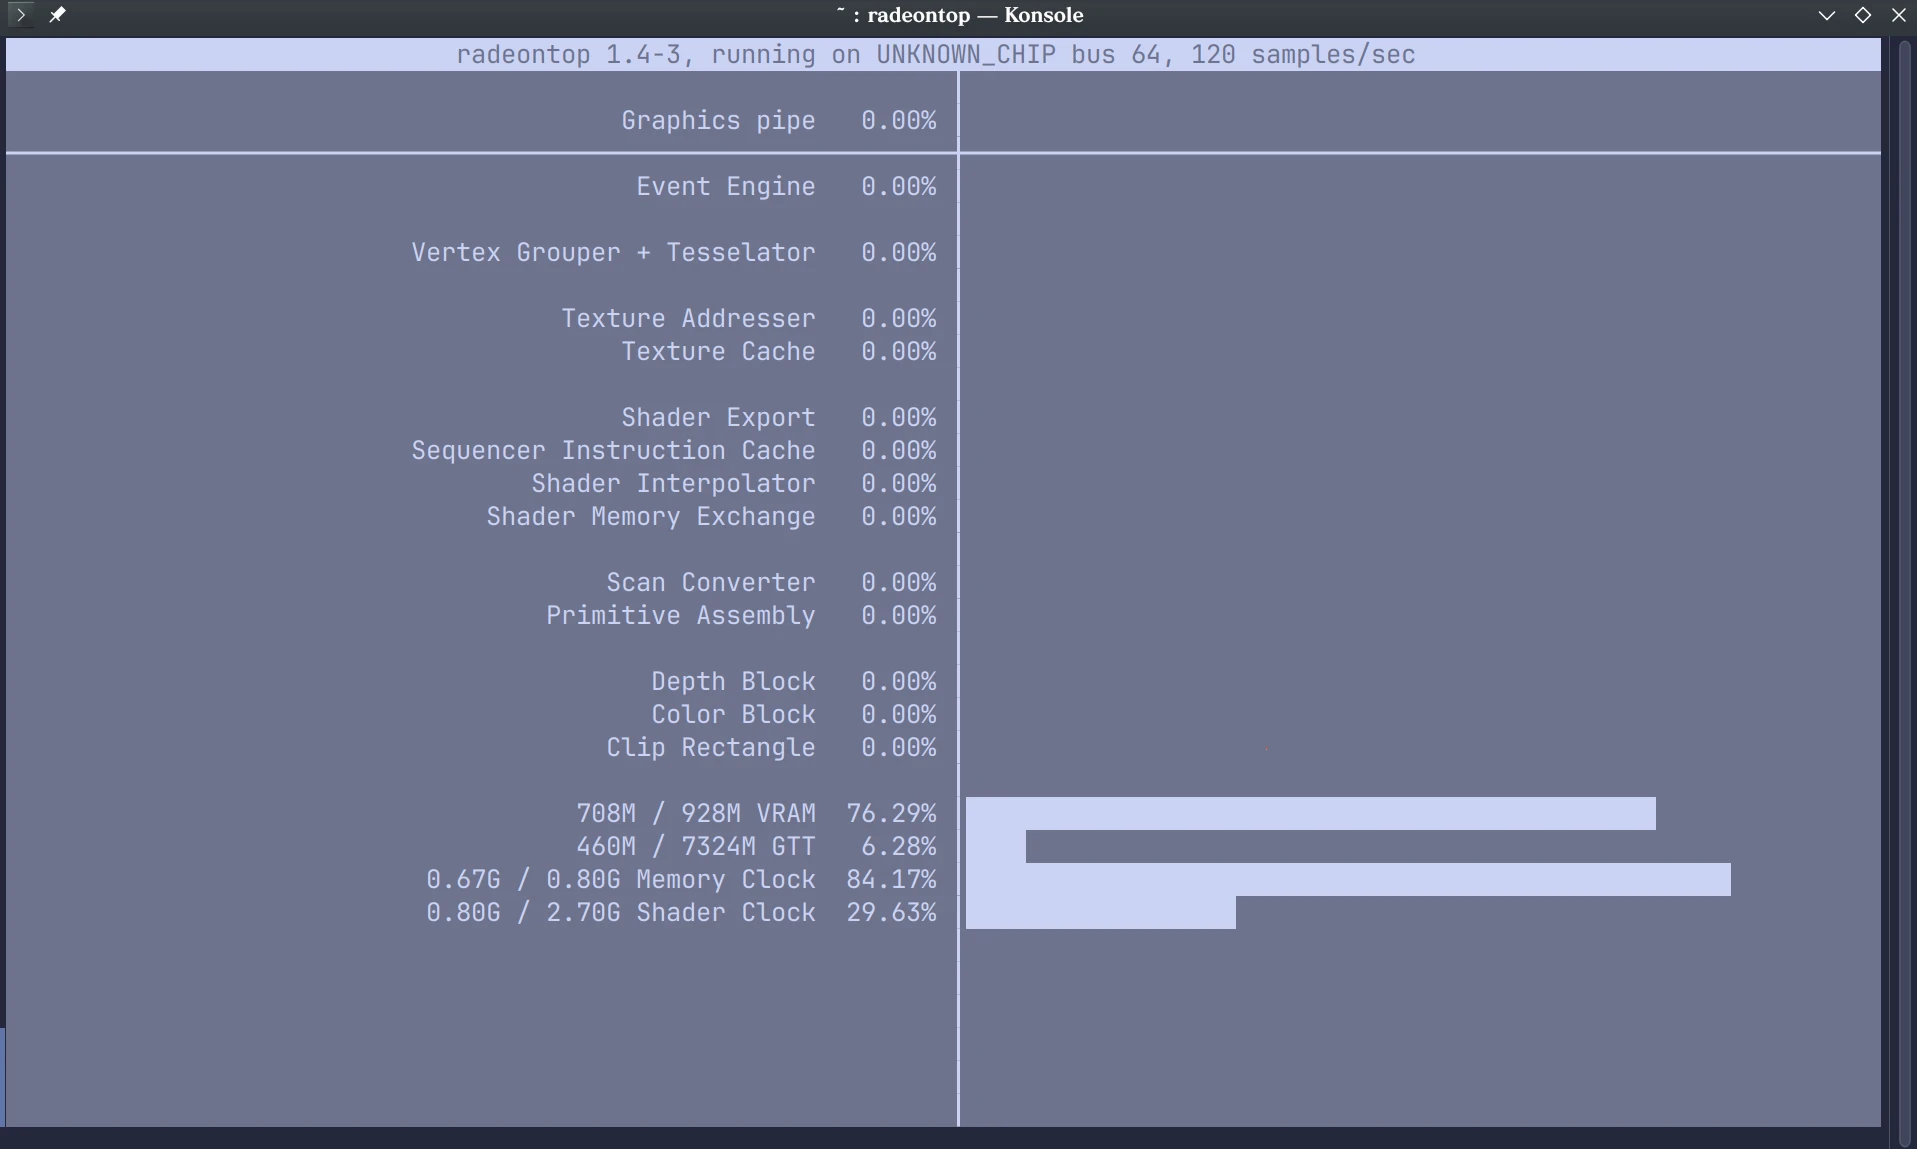Click the Clip Rectangle percentage value
The height and width of the screenshot is (1149, 1917).
[x=898, y=748]
